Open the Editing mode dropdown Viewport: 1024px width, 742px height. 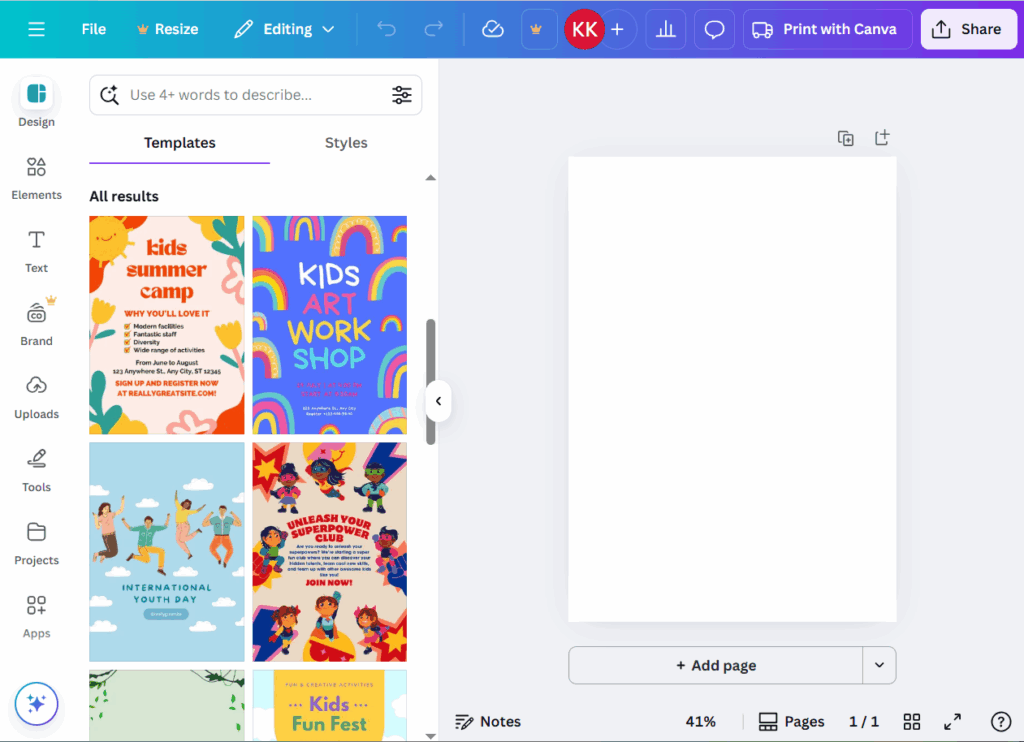(284, 30)
